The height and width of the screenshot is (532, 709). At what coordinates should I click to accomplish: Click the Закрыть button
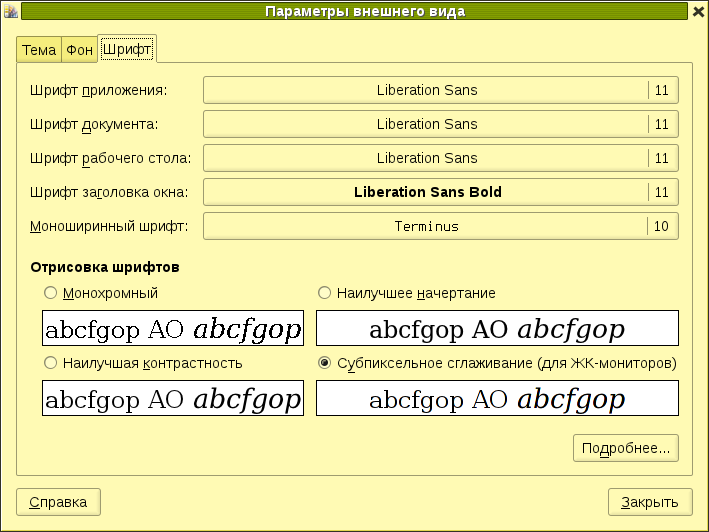[x=650, y=502]
